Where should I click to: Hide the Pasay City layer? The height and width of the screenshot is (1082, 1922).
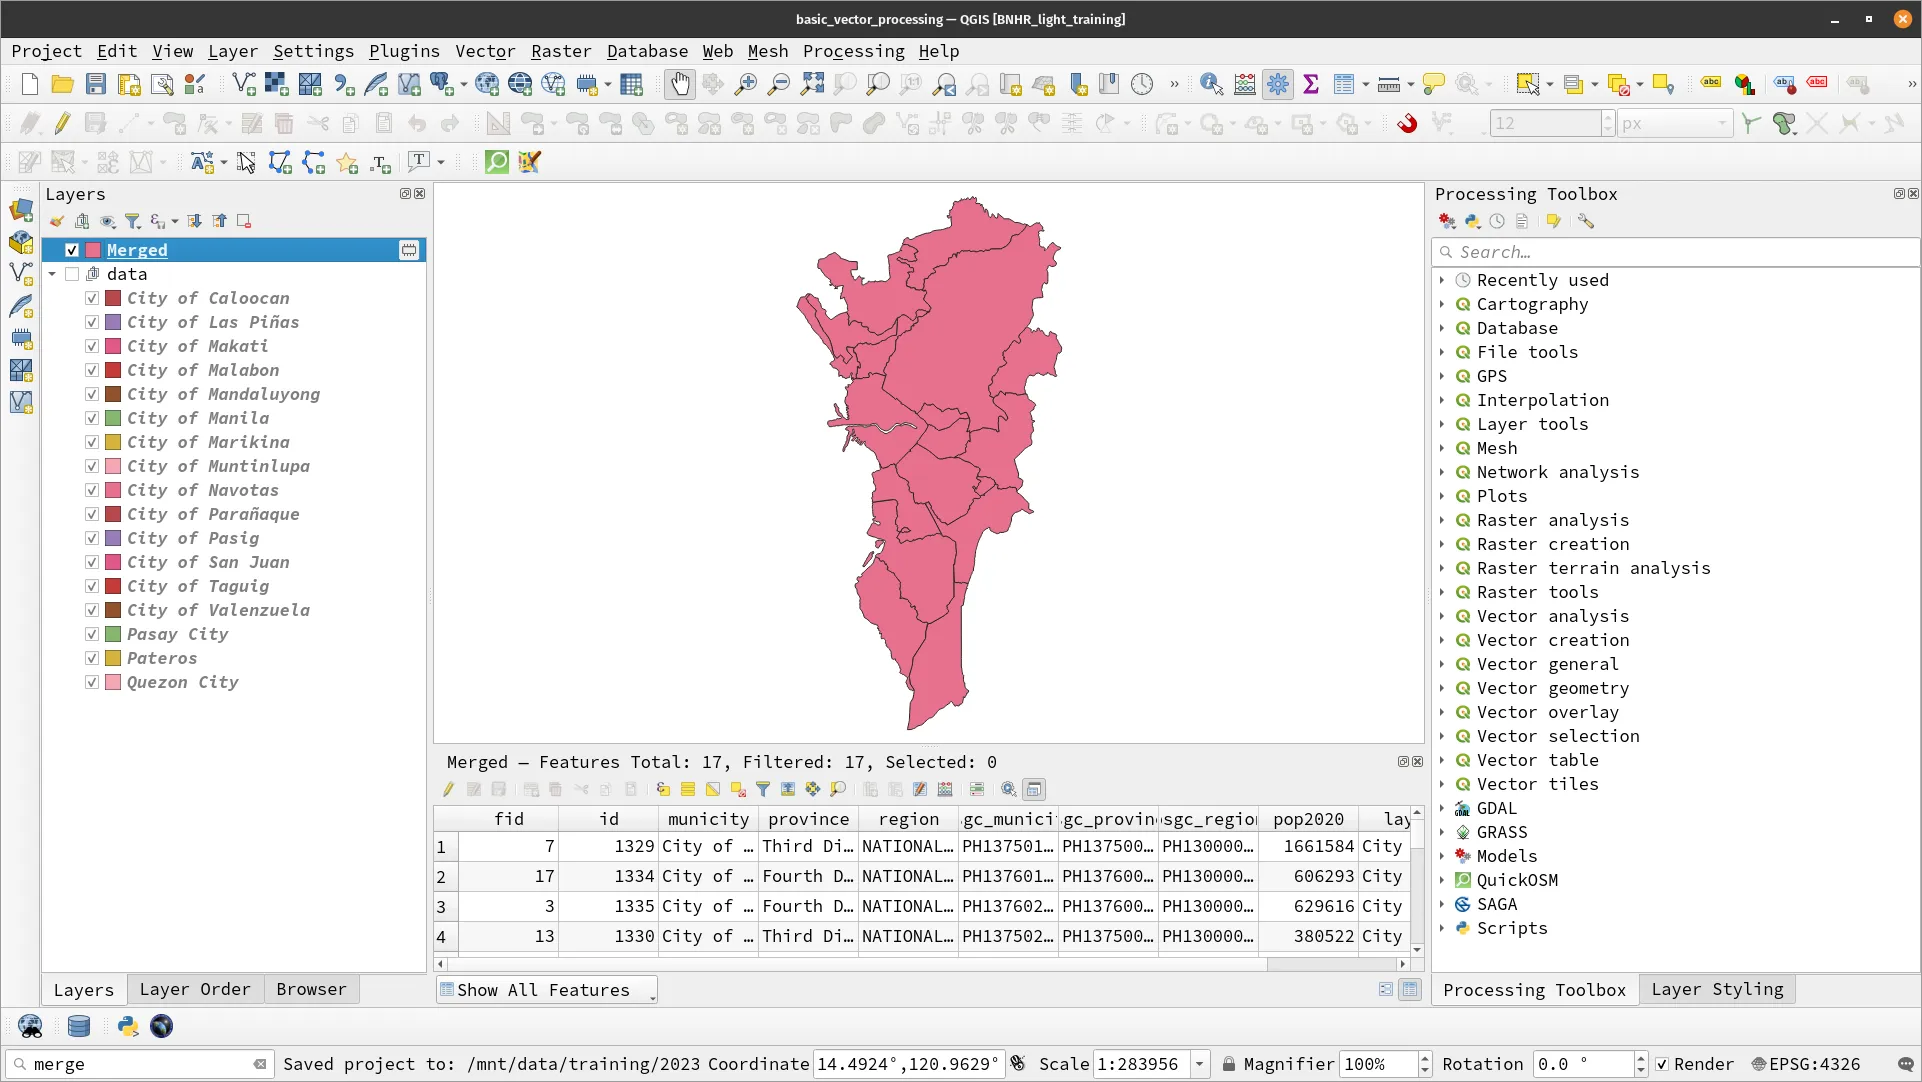pyautogui.click(x=91, y=635)
